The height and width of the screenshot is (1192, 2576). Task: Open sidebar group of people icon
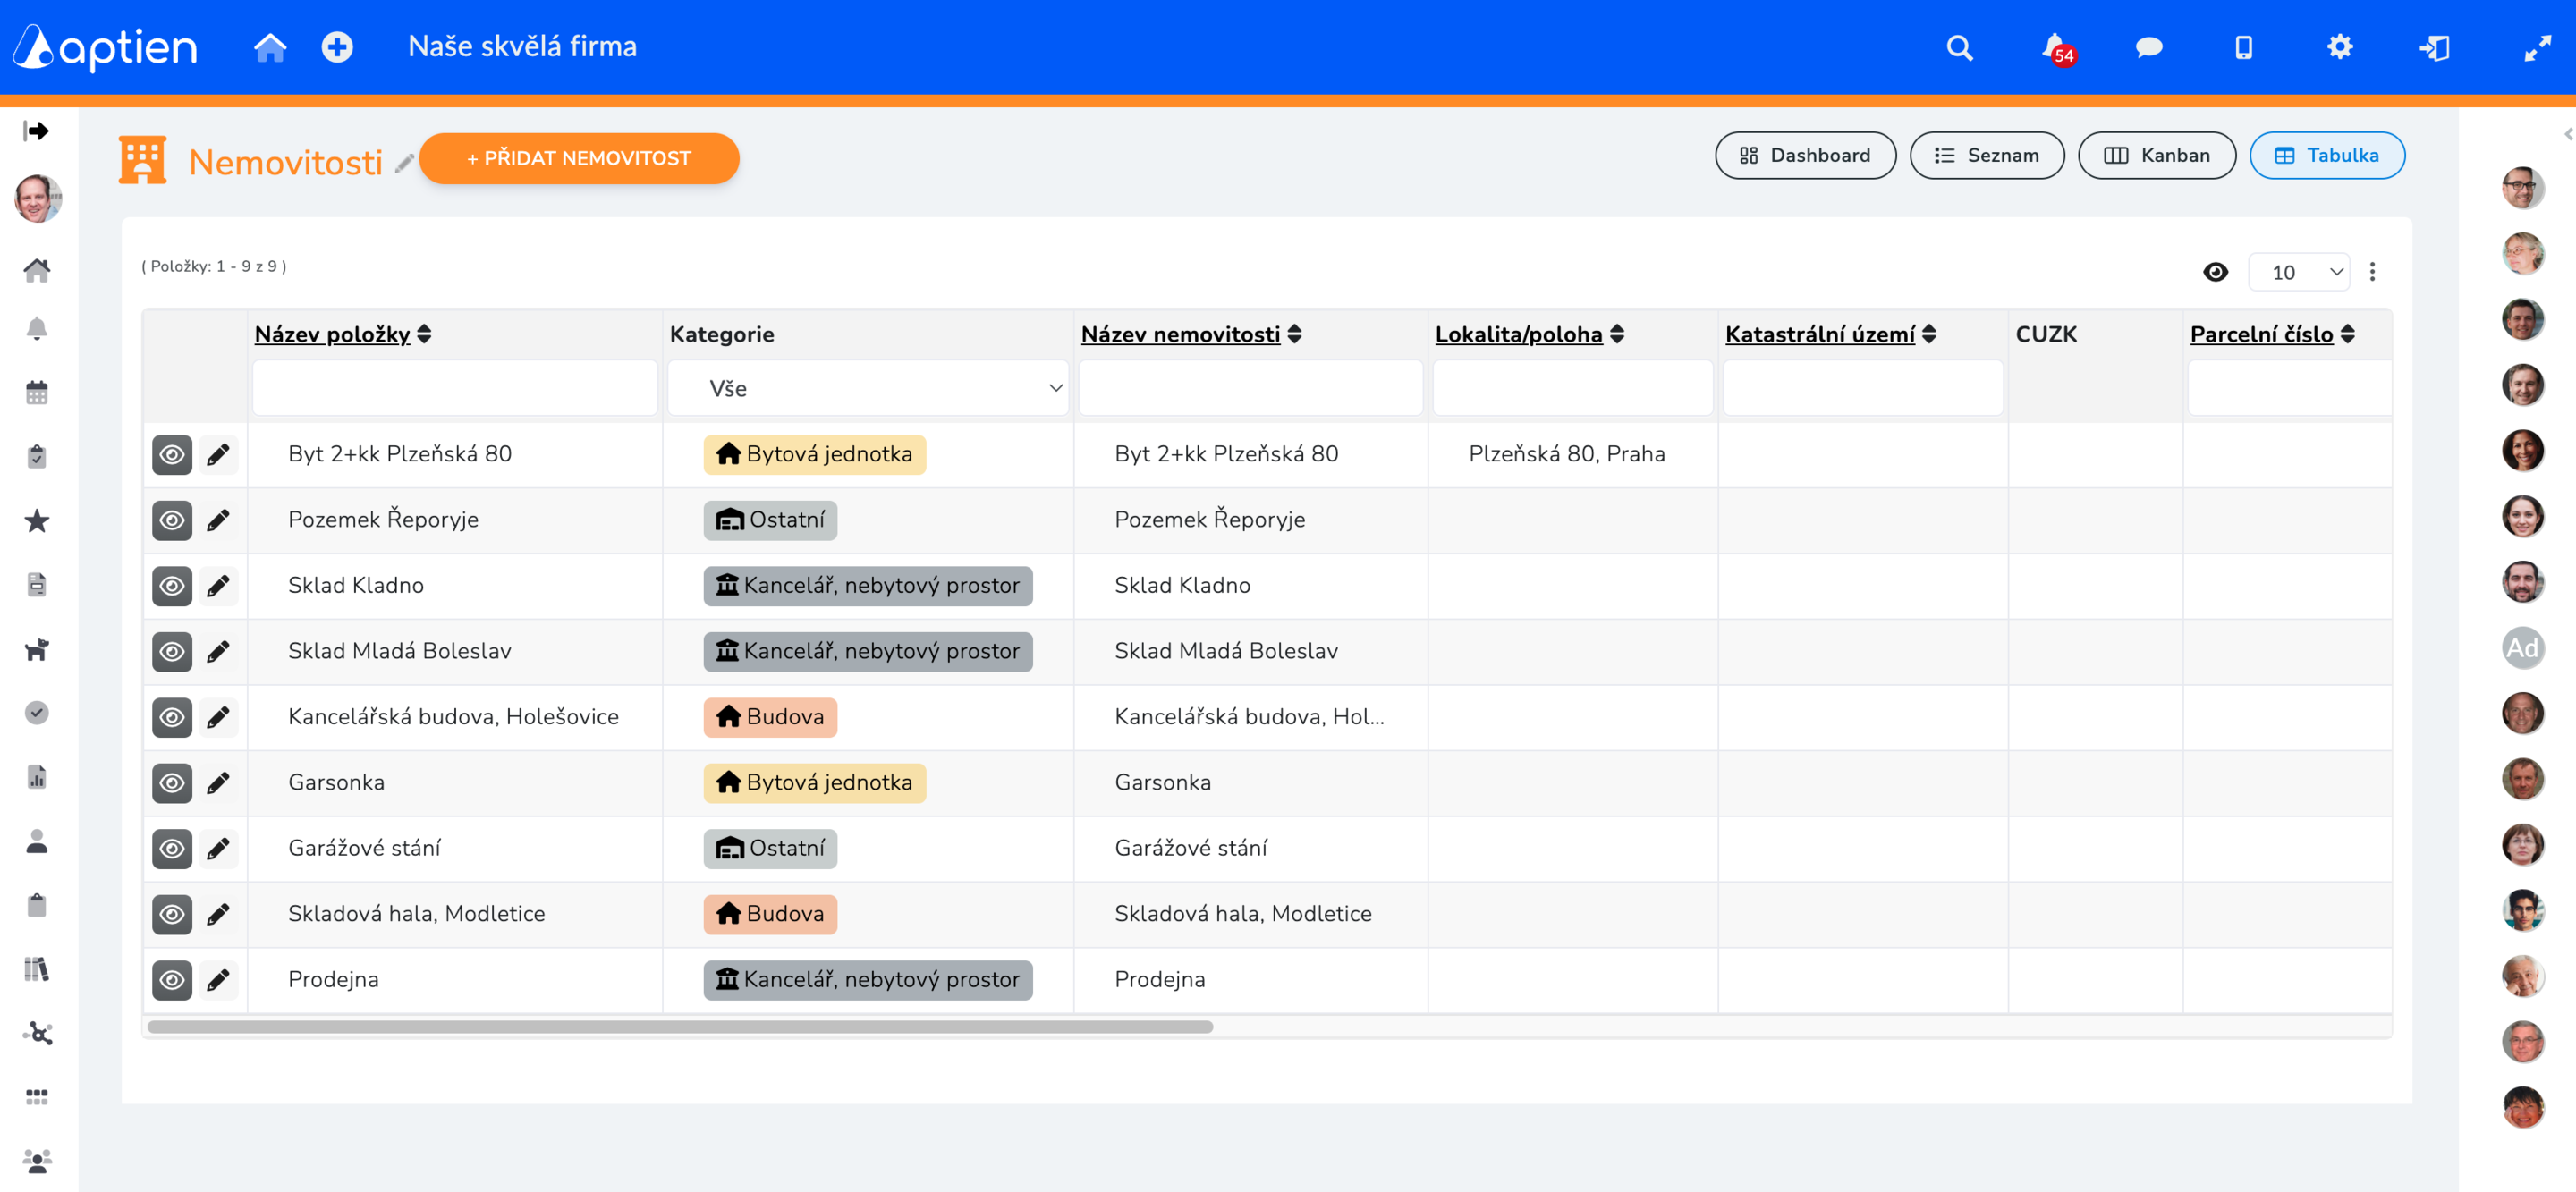[37, 1161]
